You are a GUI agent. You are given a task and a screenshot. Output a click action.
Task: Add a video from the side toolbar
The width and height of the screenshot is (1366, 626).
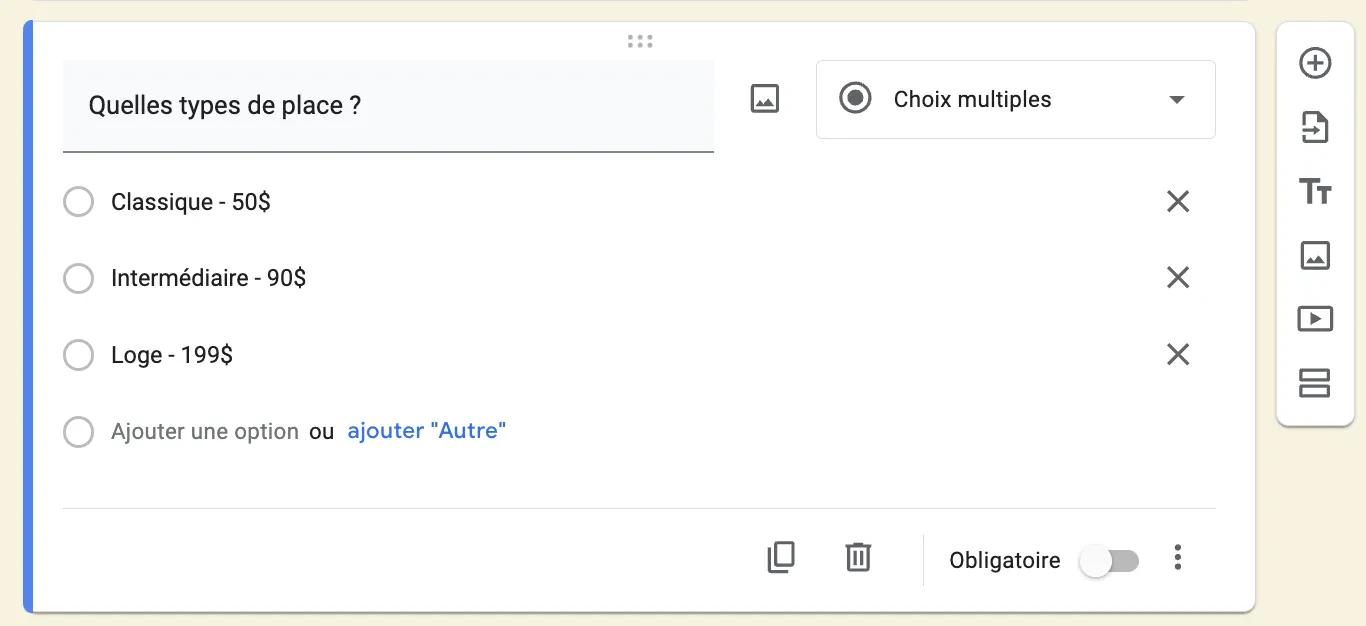click(x=1315, y=319)
